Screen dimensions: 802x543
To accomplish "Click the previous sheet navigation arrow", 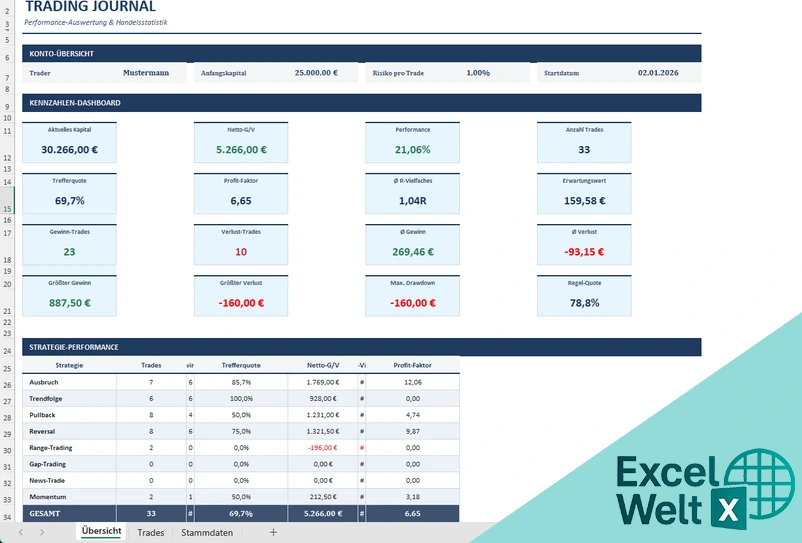I will 20,532.
